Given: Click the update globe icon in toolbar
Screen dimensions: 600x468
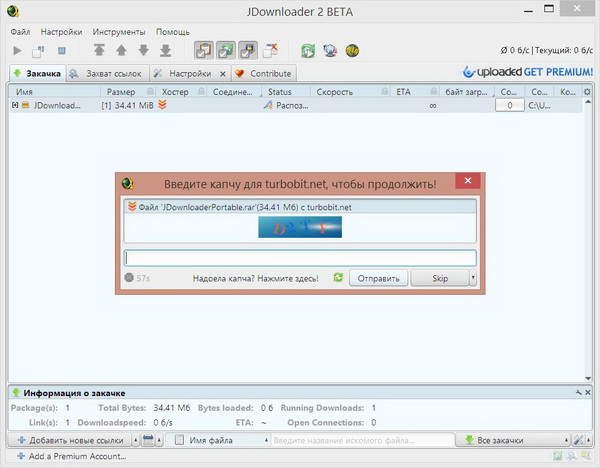Looking at the screenshot, I should click(x=330, y=50).
